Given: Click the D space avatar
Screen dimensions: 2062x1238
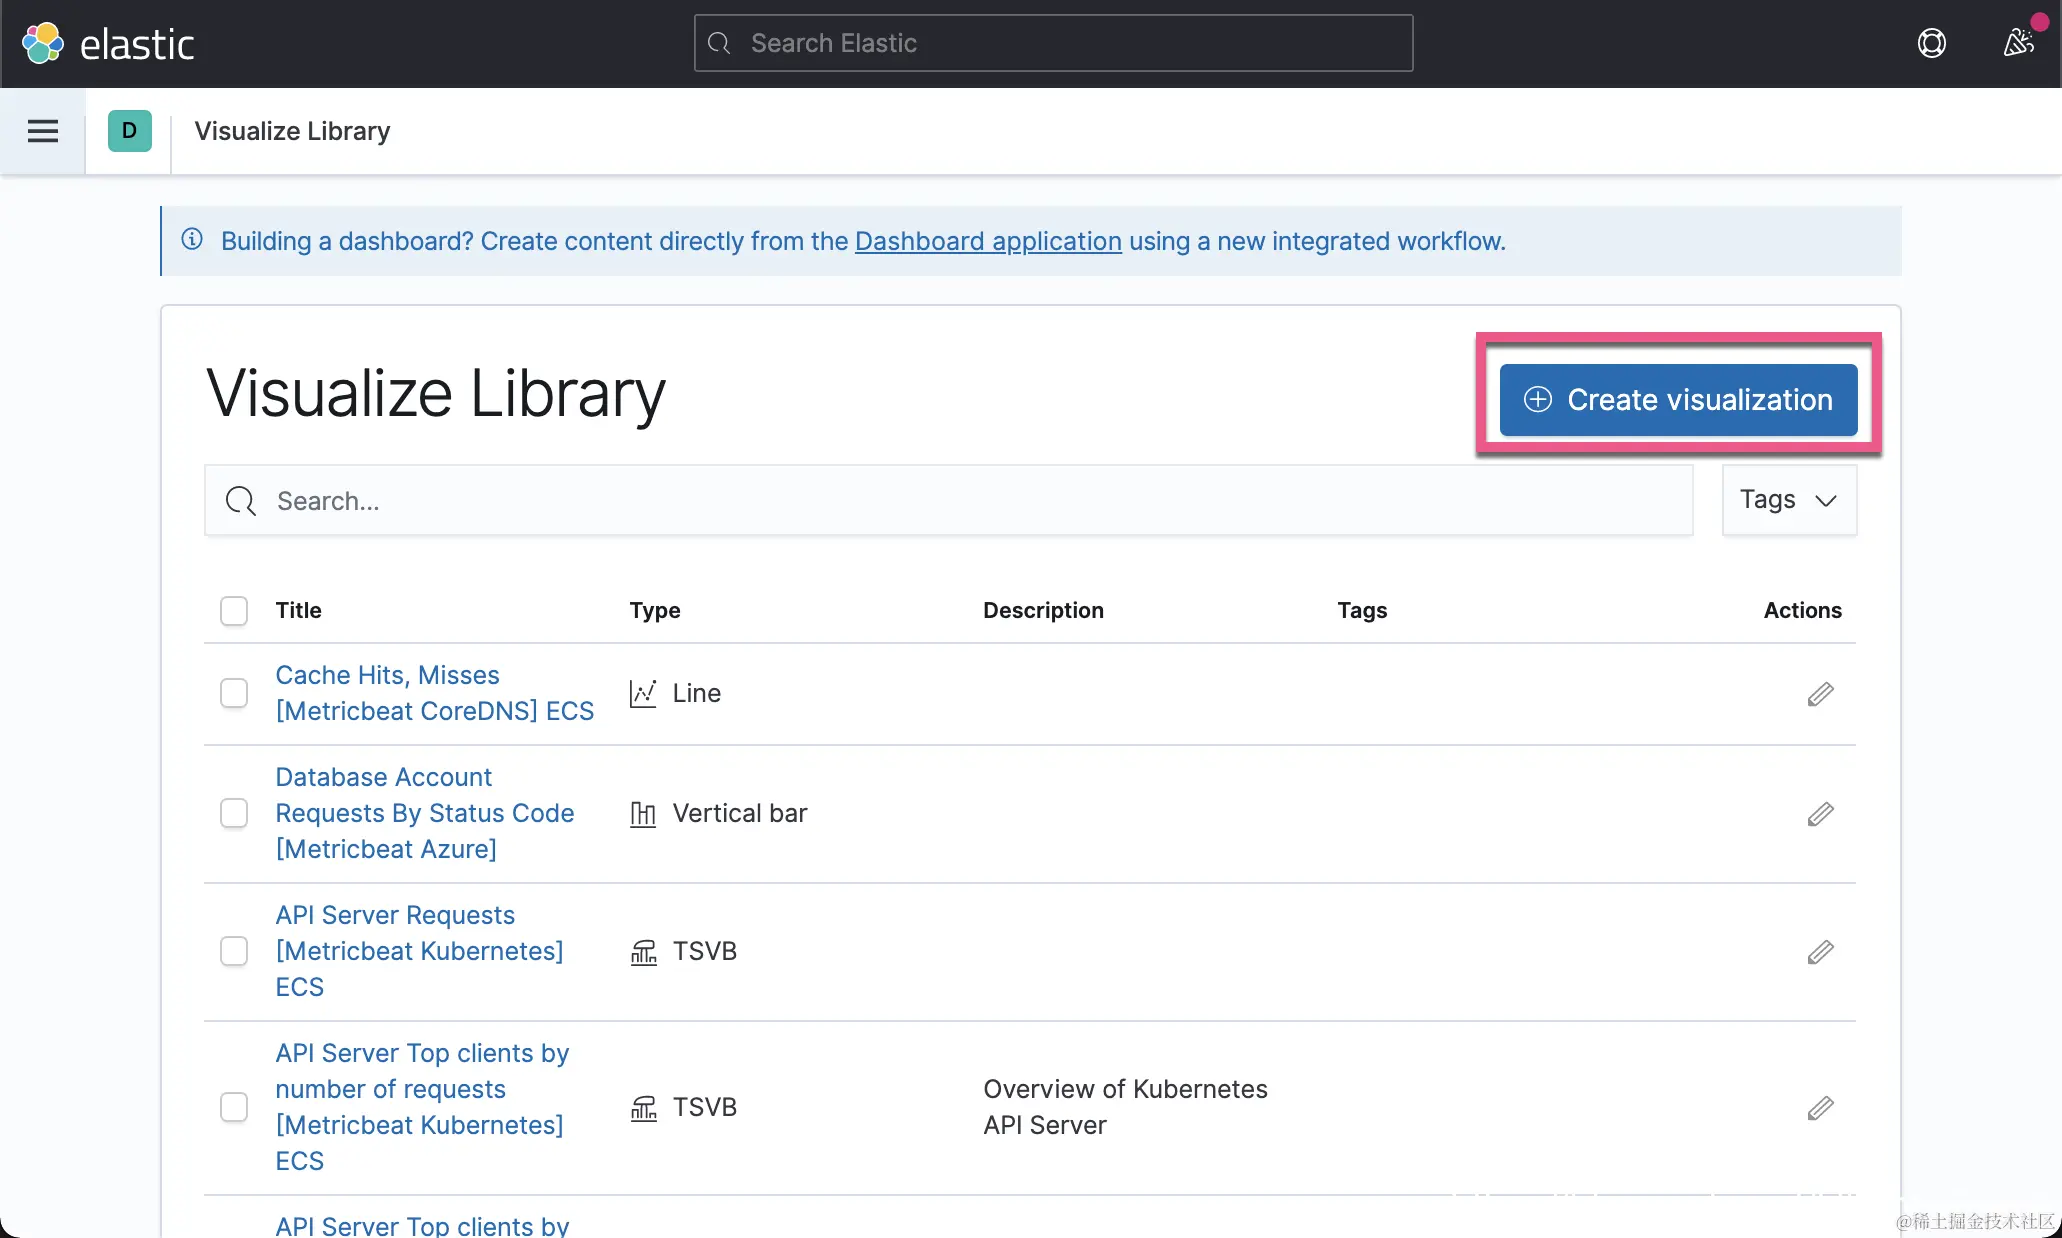Looking at the screenshot, I should (129, 131).
